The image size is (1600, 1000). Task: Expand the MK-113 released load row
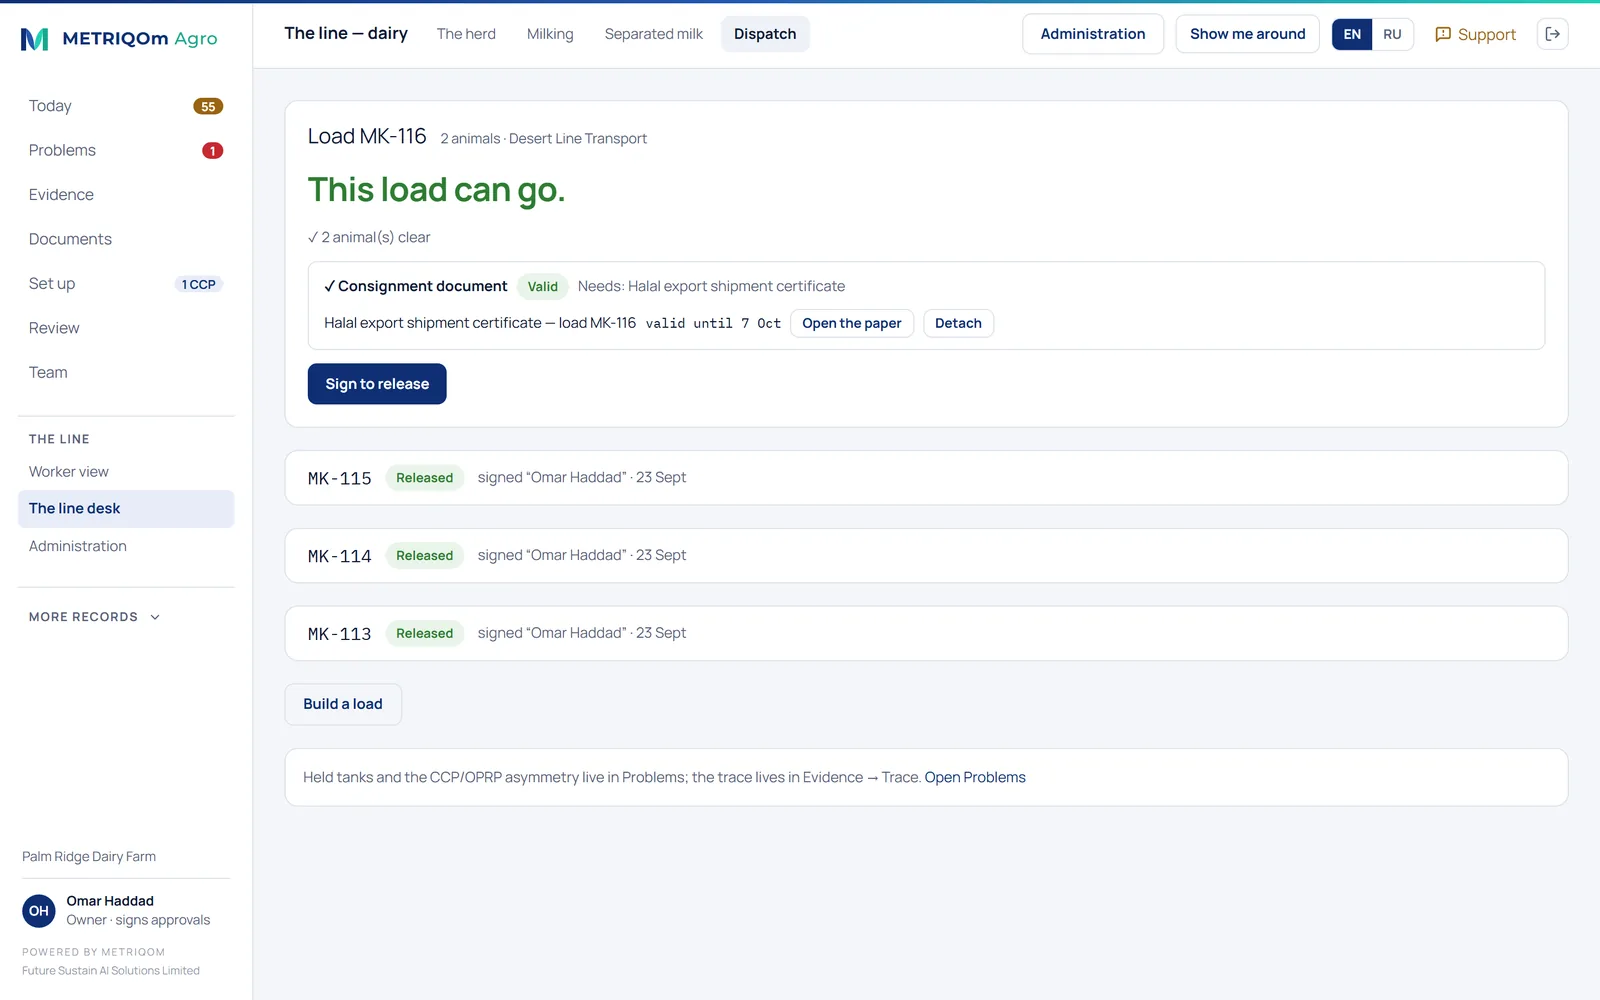[x=926, y=634]
